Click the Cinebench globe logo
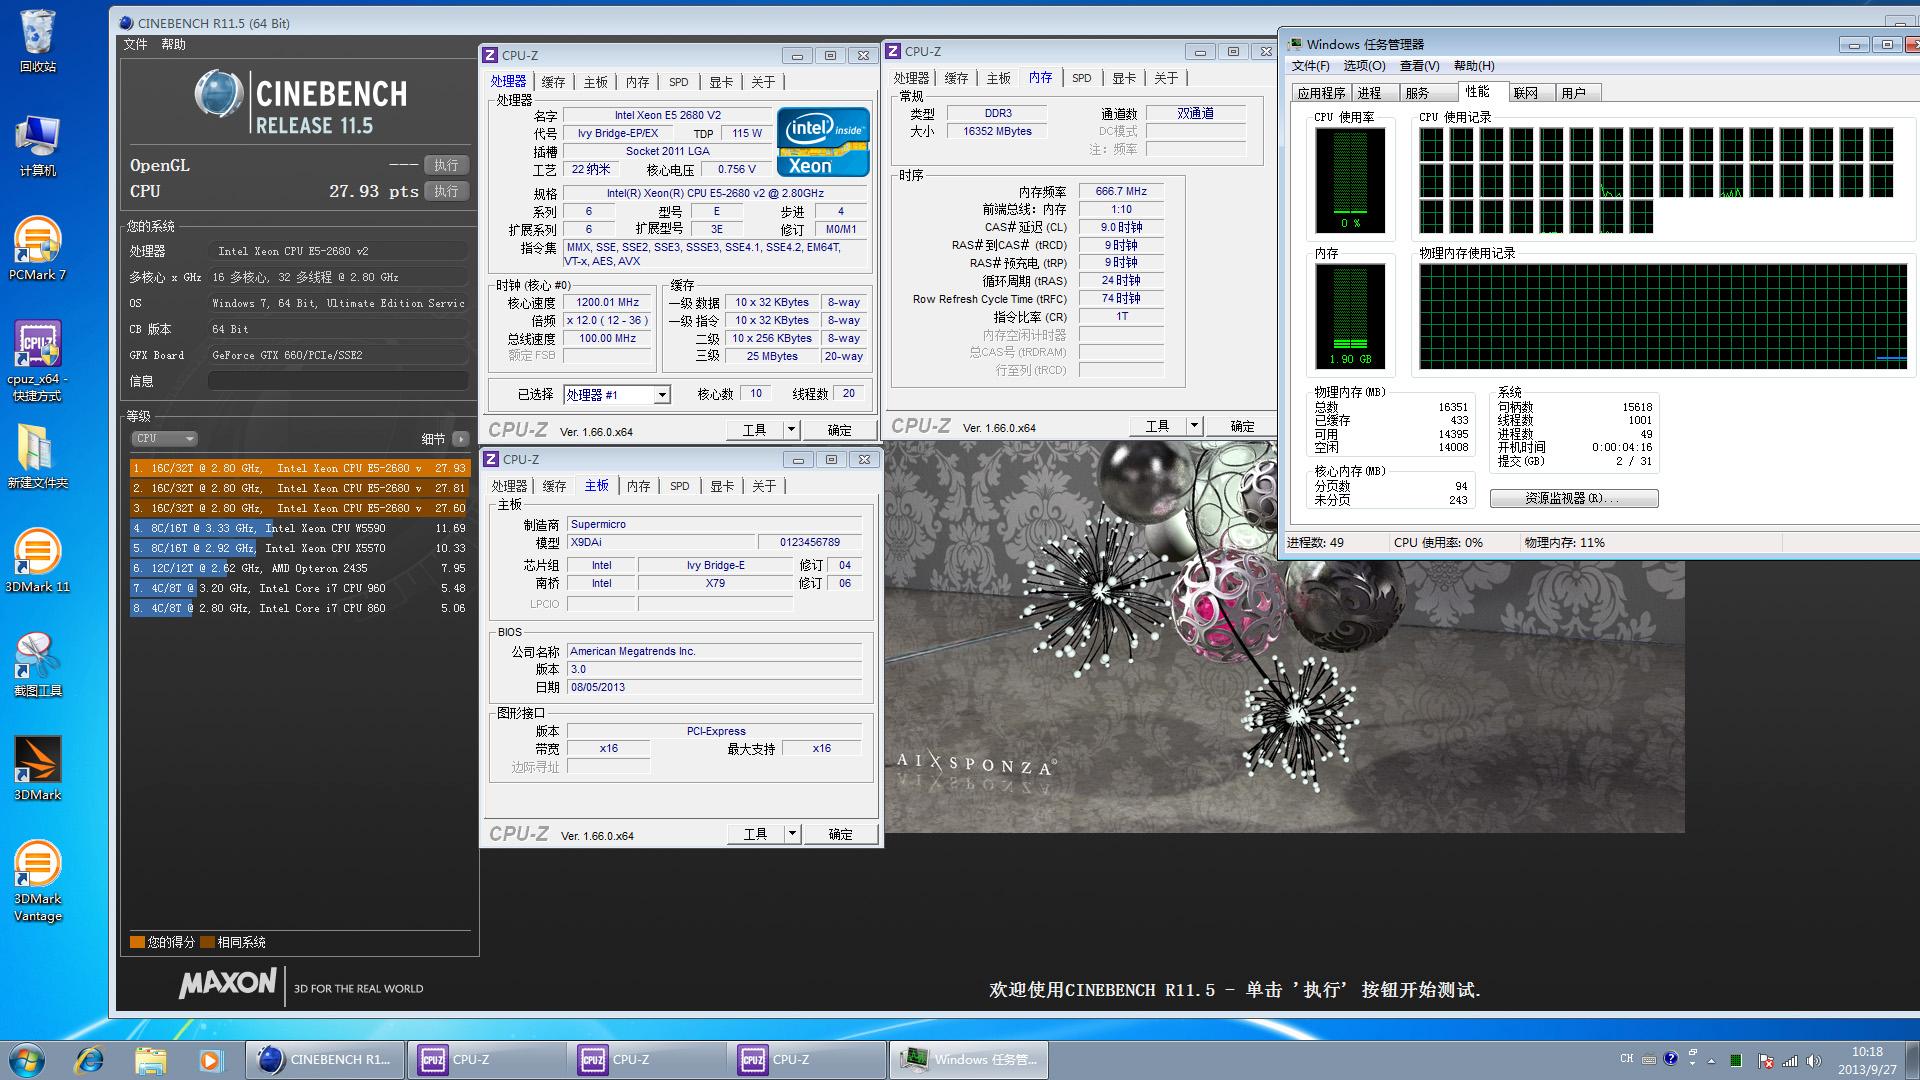This screenshot has width=1920, height=1080. coord(219,96)
